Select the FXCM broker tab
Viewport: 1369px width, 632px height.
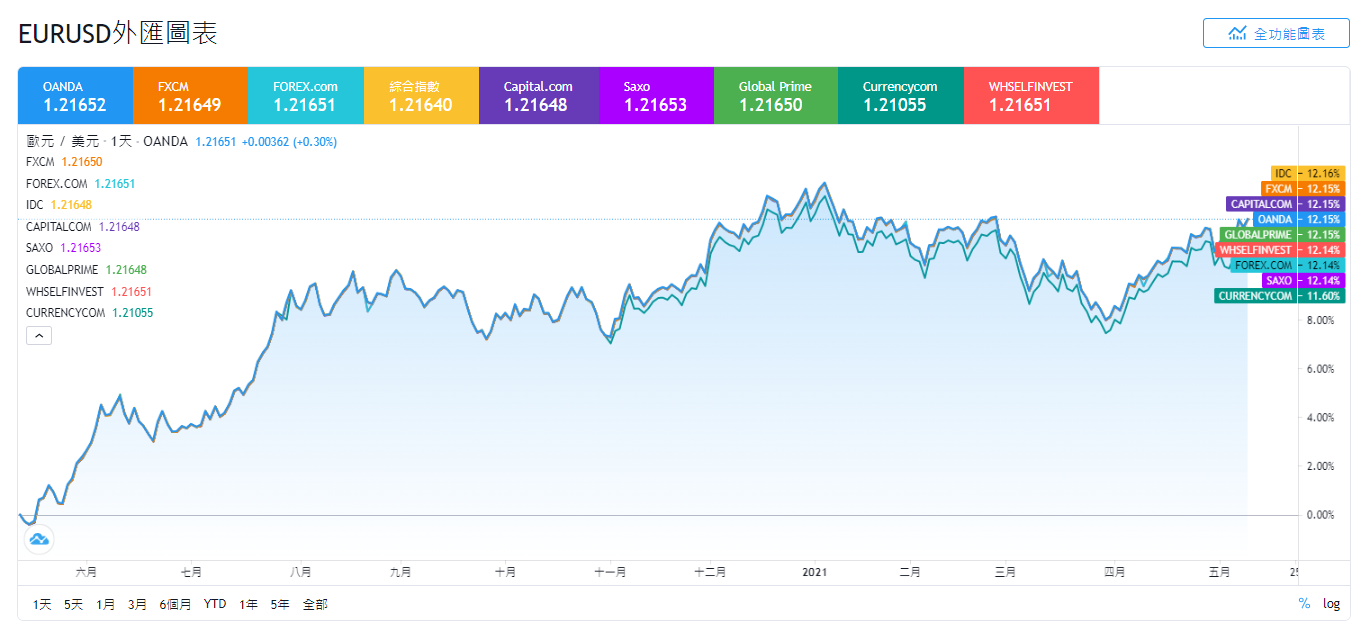coord(190,96)
